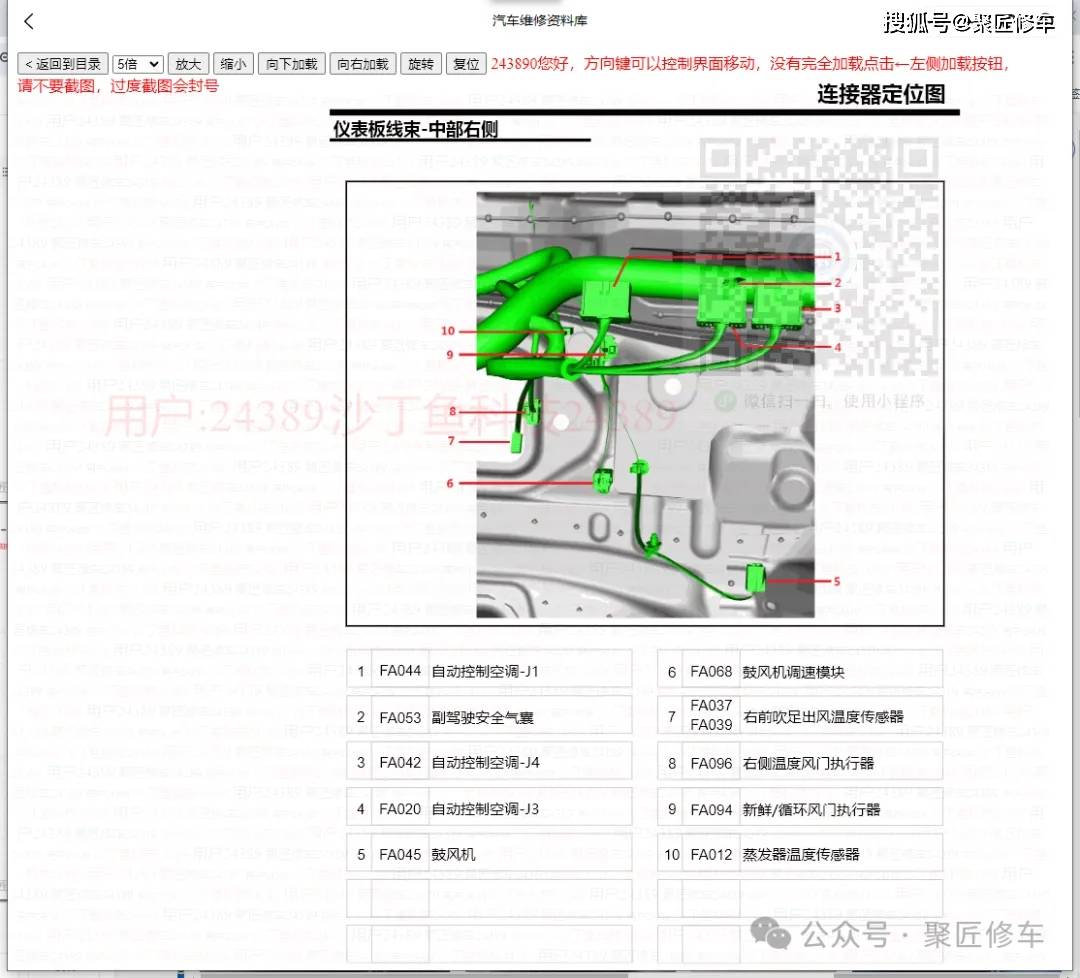Go back using the top-left arrow
1080x978 pixels.
pyautogui.click(x=28, y=21)
